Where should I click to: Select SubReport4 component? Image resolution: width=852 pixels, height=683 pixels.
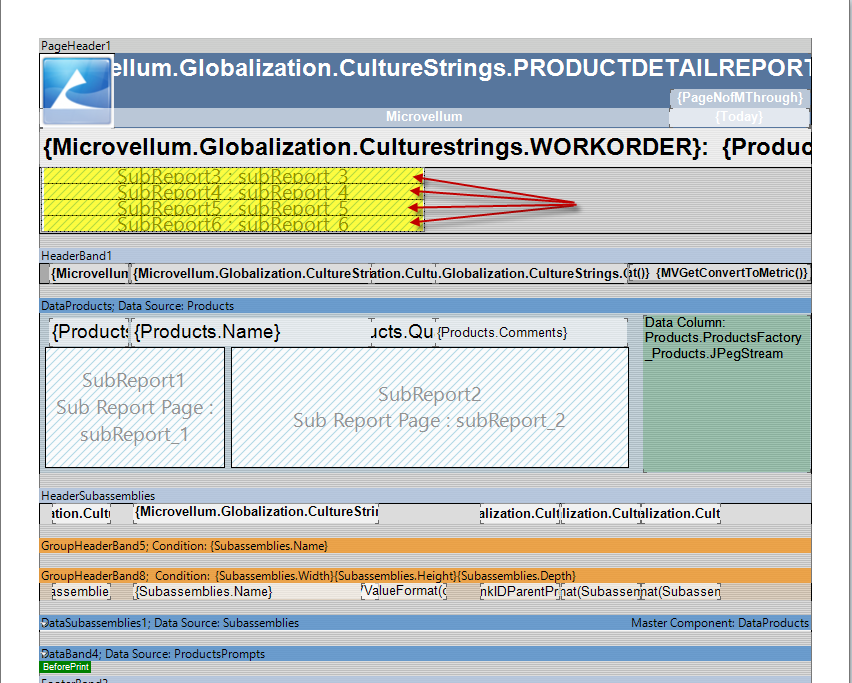[x=233, y=192]
